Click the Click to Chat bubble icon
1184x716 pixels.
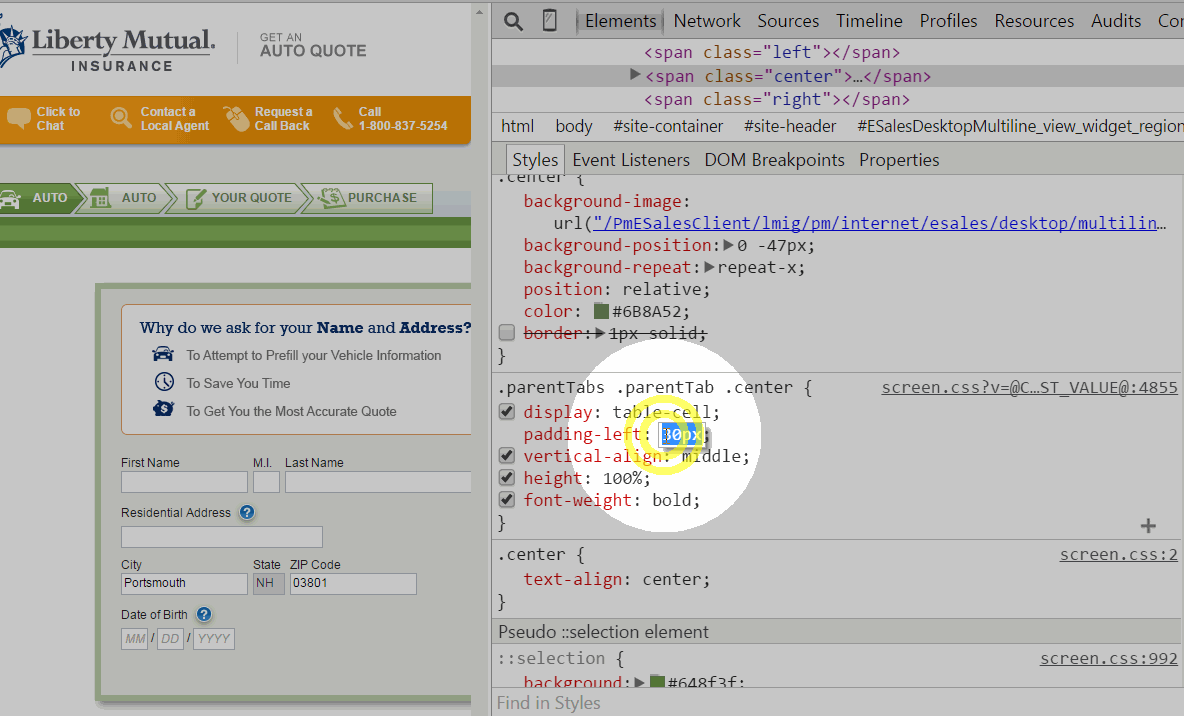[18, 119]
